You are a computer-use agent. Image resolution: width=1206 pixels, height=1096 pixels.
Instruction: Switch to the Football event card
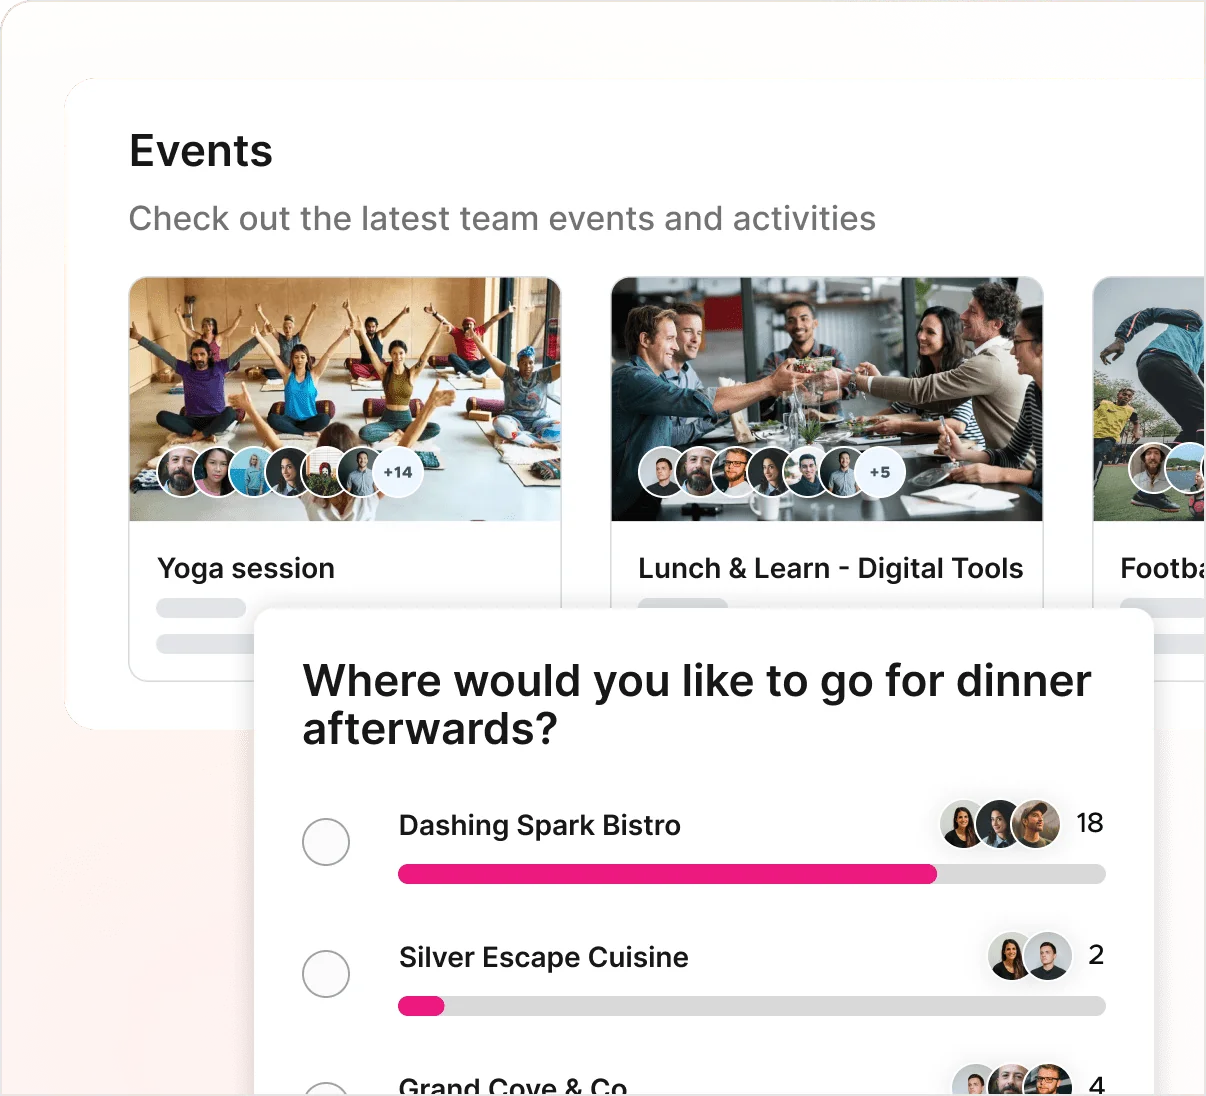[x=1160, y=568]
